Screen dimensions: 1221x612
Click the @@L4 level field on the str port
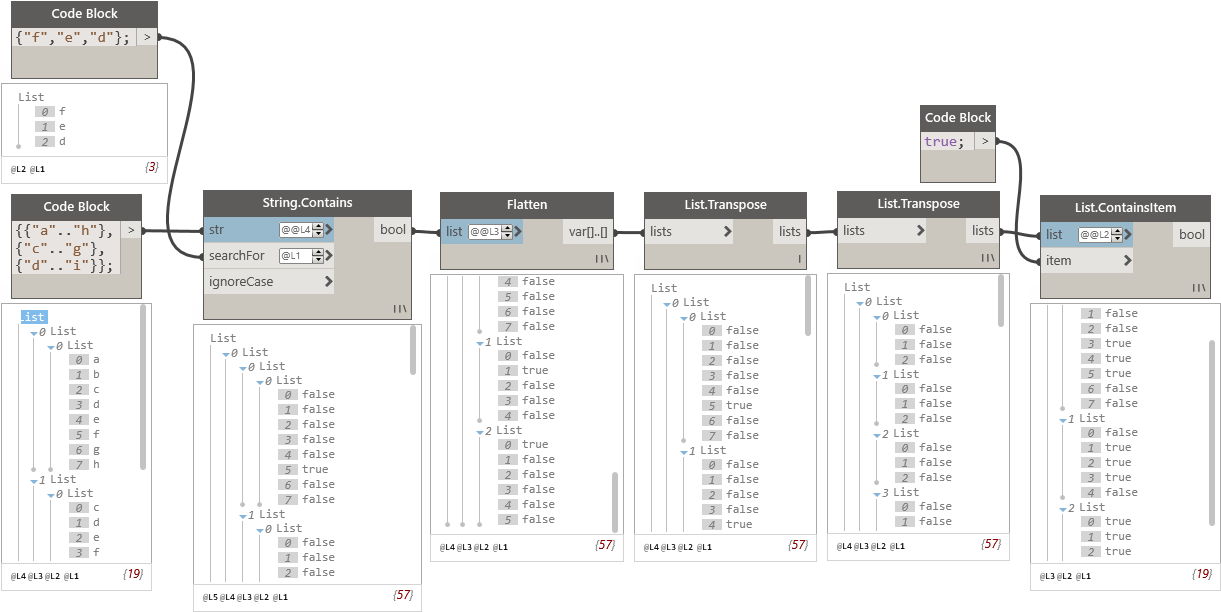coord(297,230)
